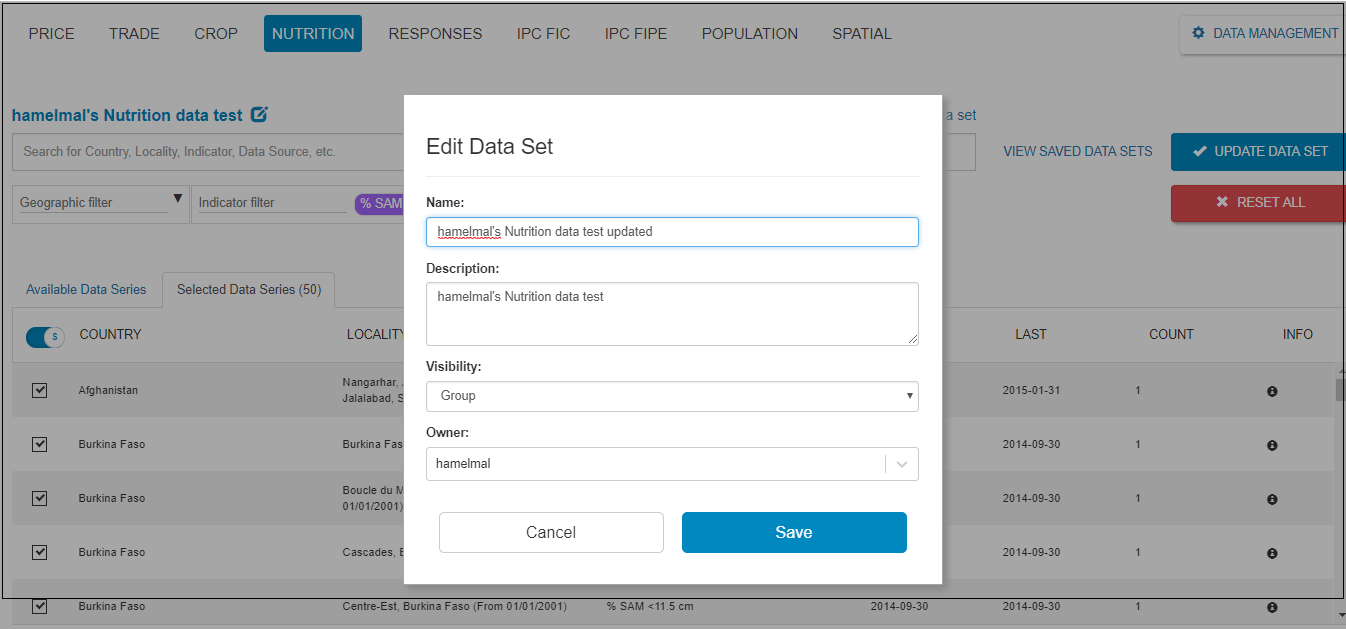Uncheck the Boucle du Mouhoun row checkbox
This screenshot has height=629, width=1346.
click(39, 498)
